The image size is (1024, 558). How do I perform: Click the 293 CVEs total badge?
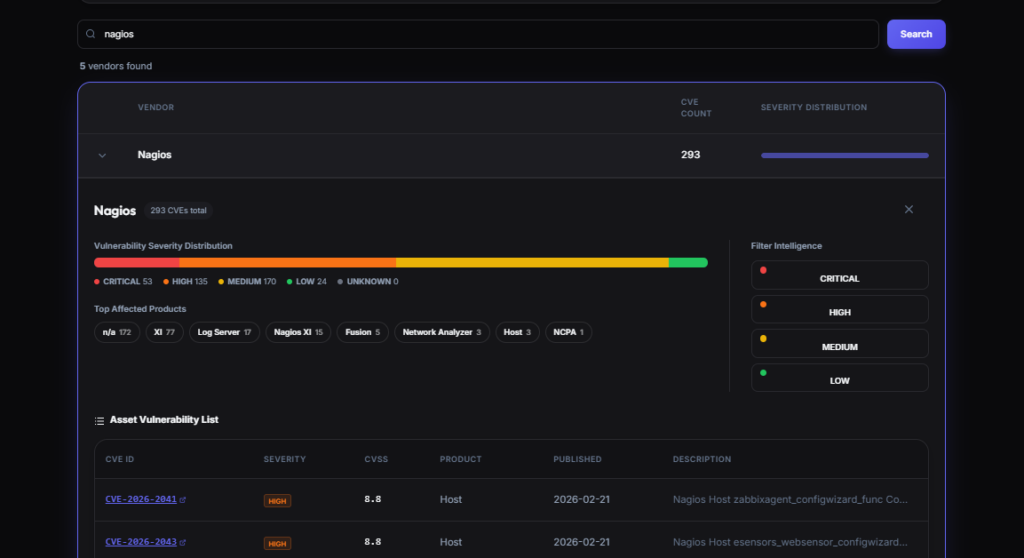point(178,210)
